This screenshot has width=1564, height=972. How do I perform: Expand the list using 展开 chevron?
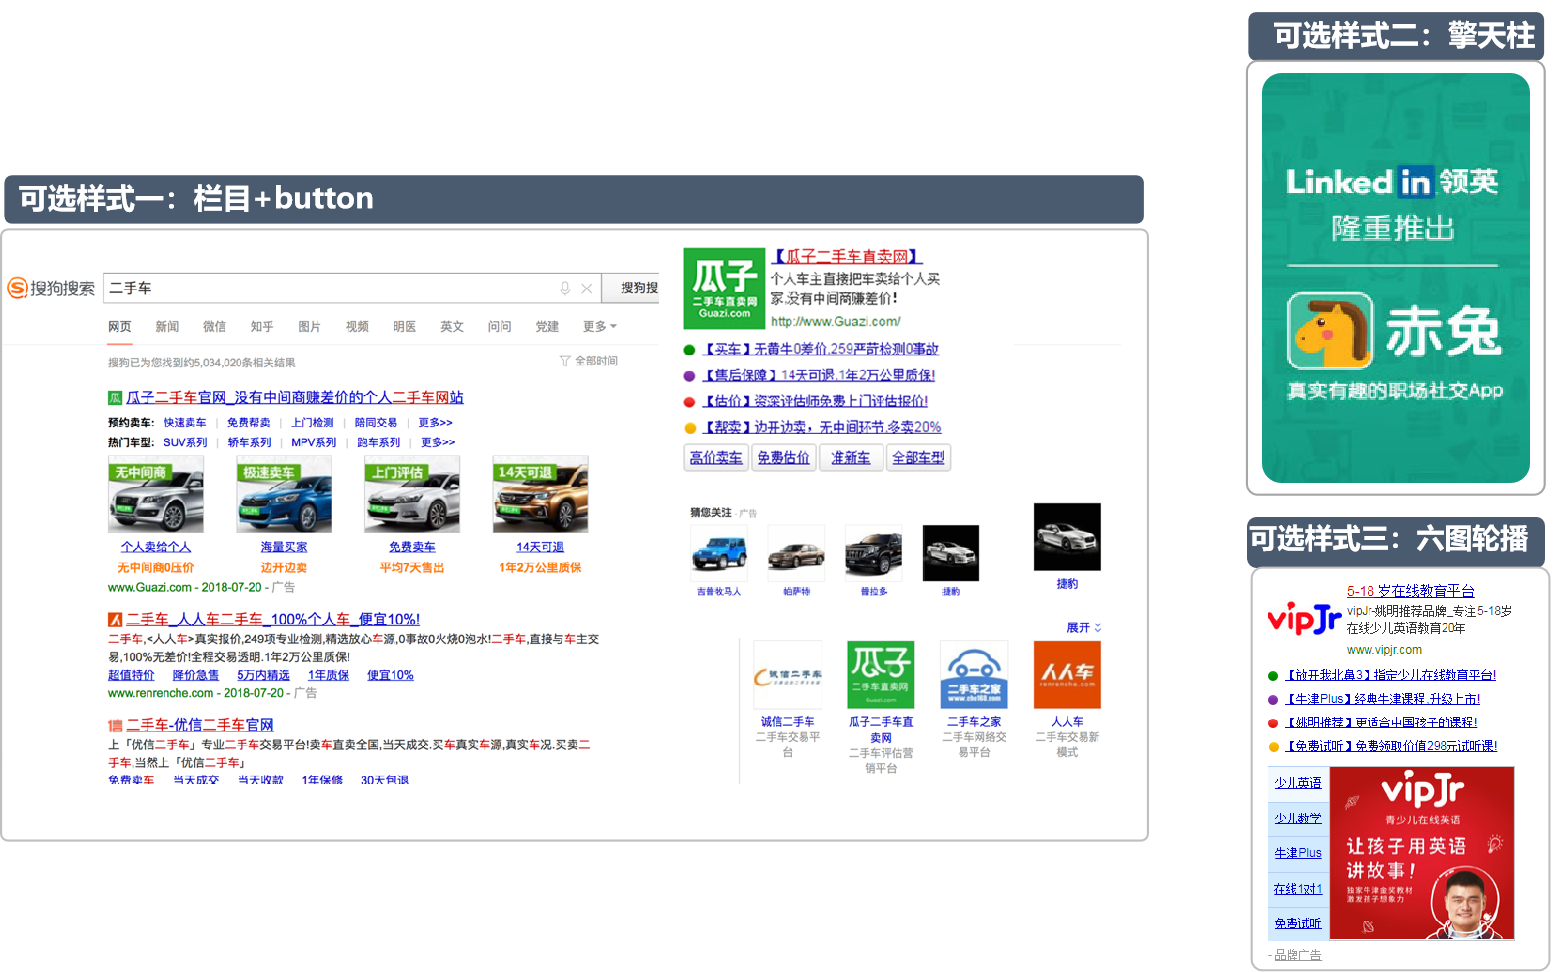pos(1083,628)
